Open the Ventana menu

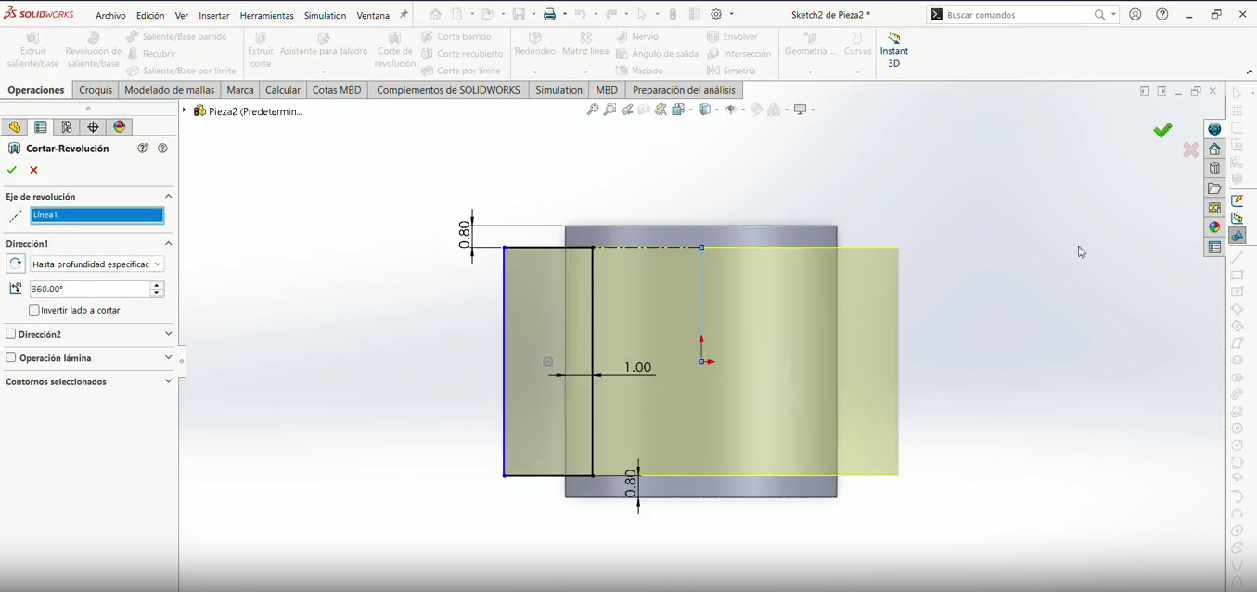tap(373, 16)
